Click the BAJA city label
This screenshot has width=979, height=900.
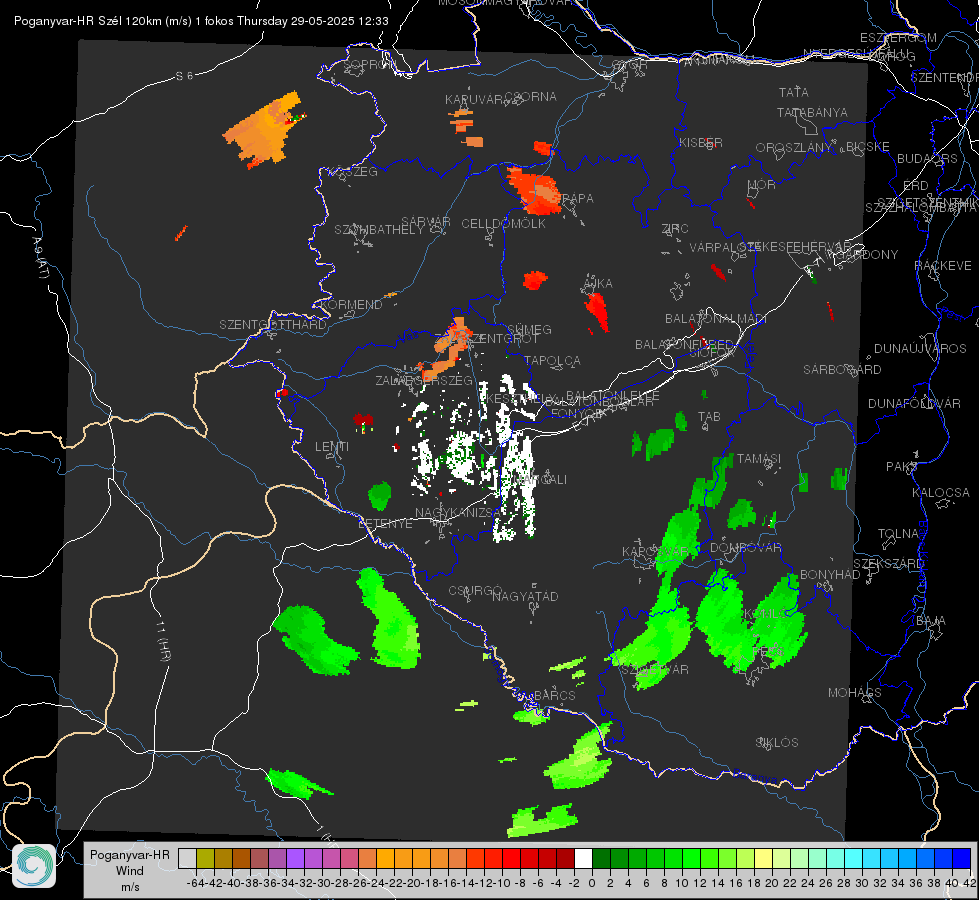pyautogui.click(x=931, y=621)
